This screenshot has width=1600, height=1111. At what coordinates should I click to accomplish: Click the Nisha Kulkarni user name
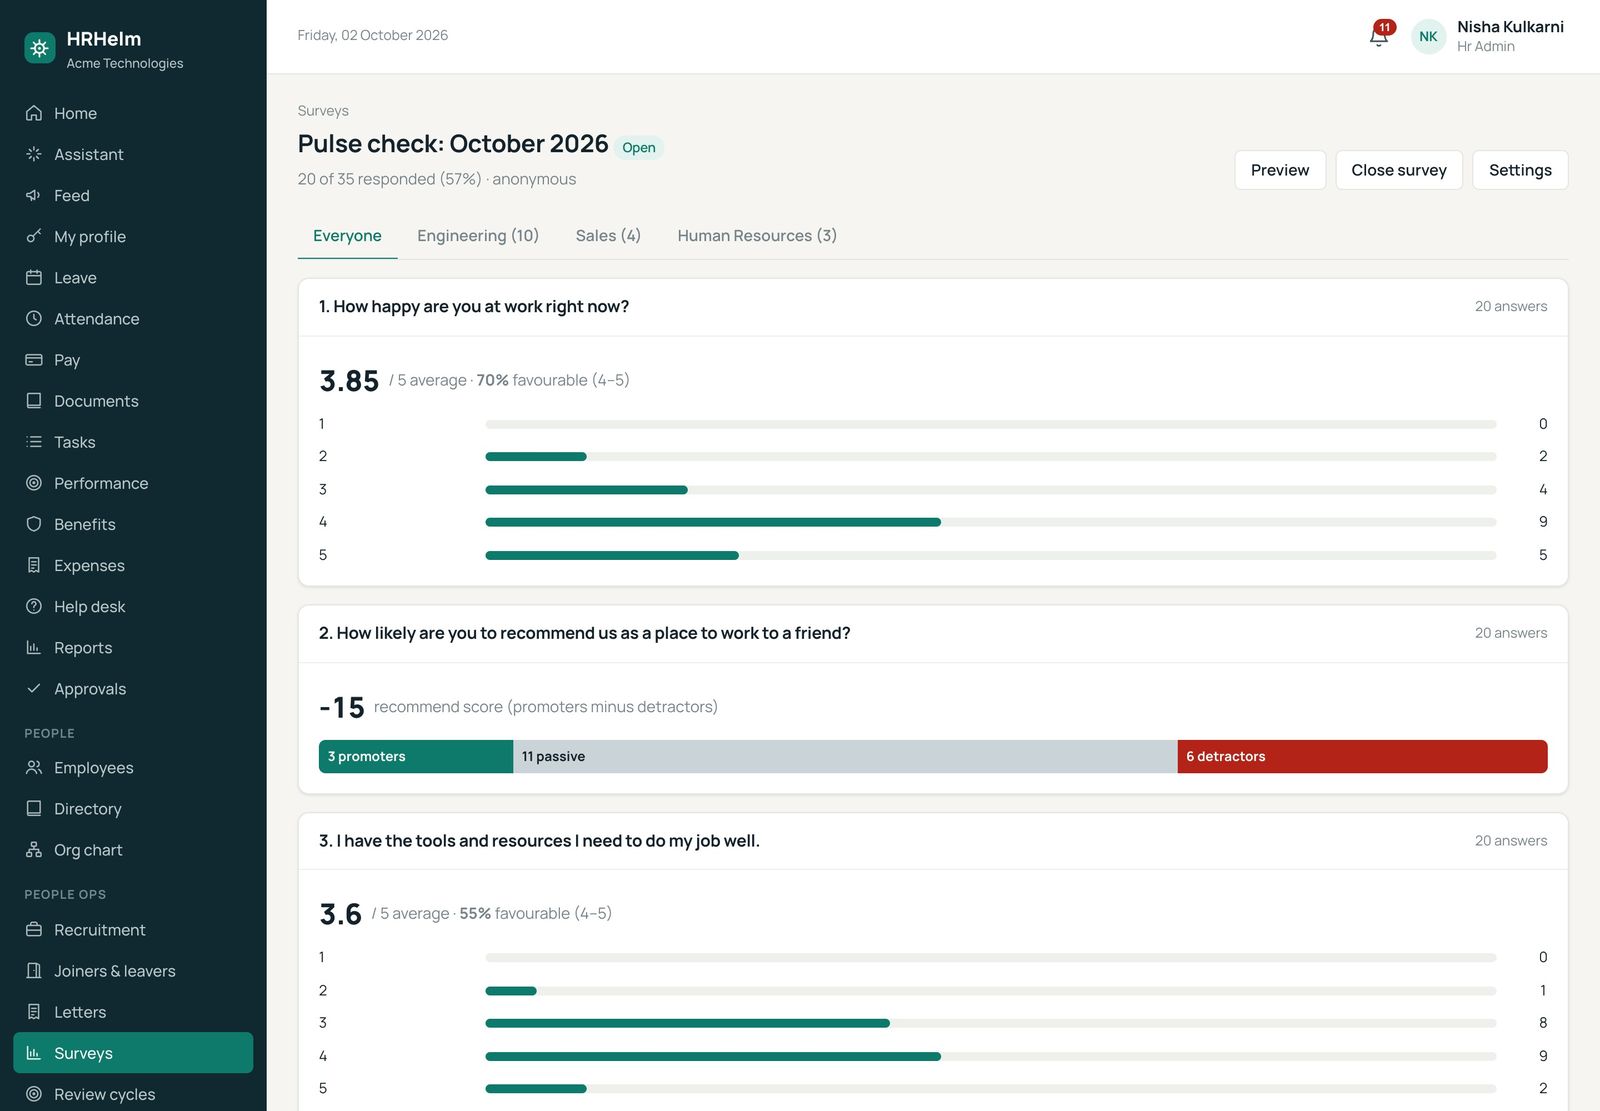click(x=1510, y=27)
